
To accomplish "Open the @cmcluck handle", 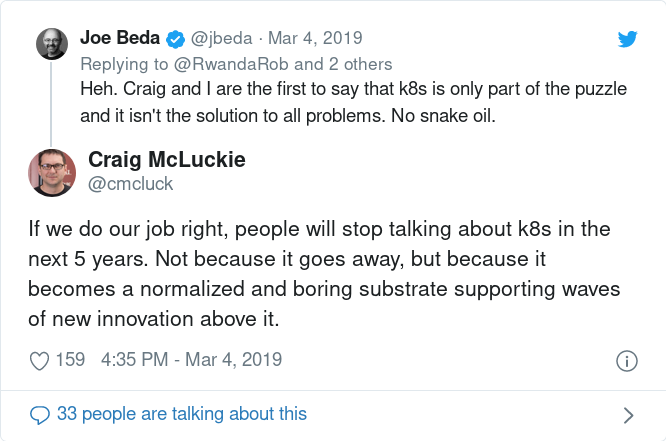I will 130,184.
